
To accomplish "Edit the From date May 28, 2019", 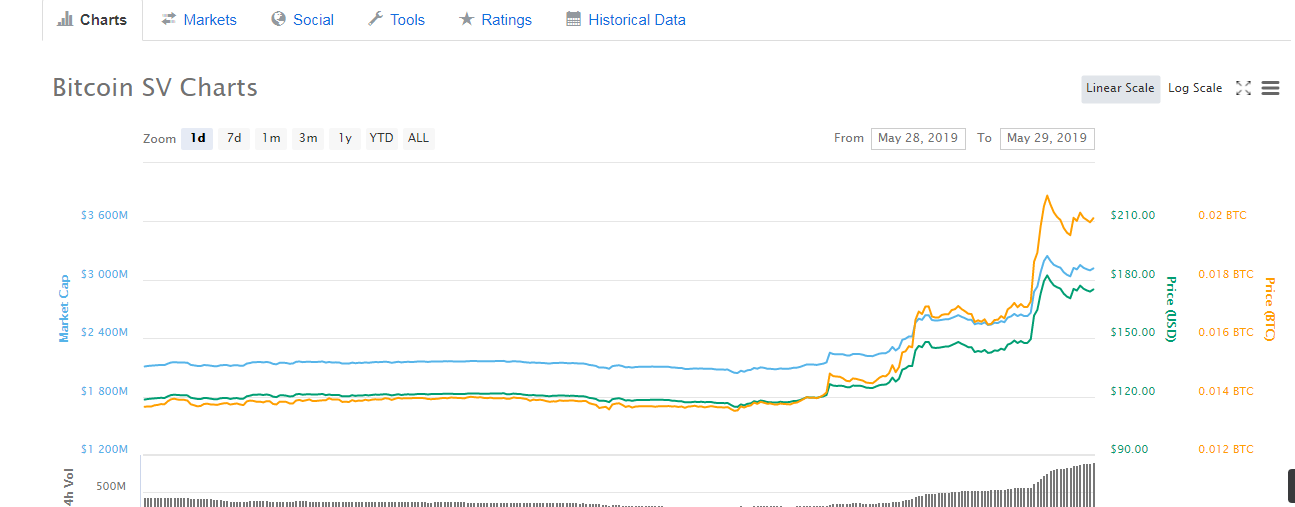I will tap(918, 138).
